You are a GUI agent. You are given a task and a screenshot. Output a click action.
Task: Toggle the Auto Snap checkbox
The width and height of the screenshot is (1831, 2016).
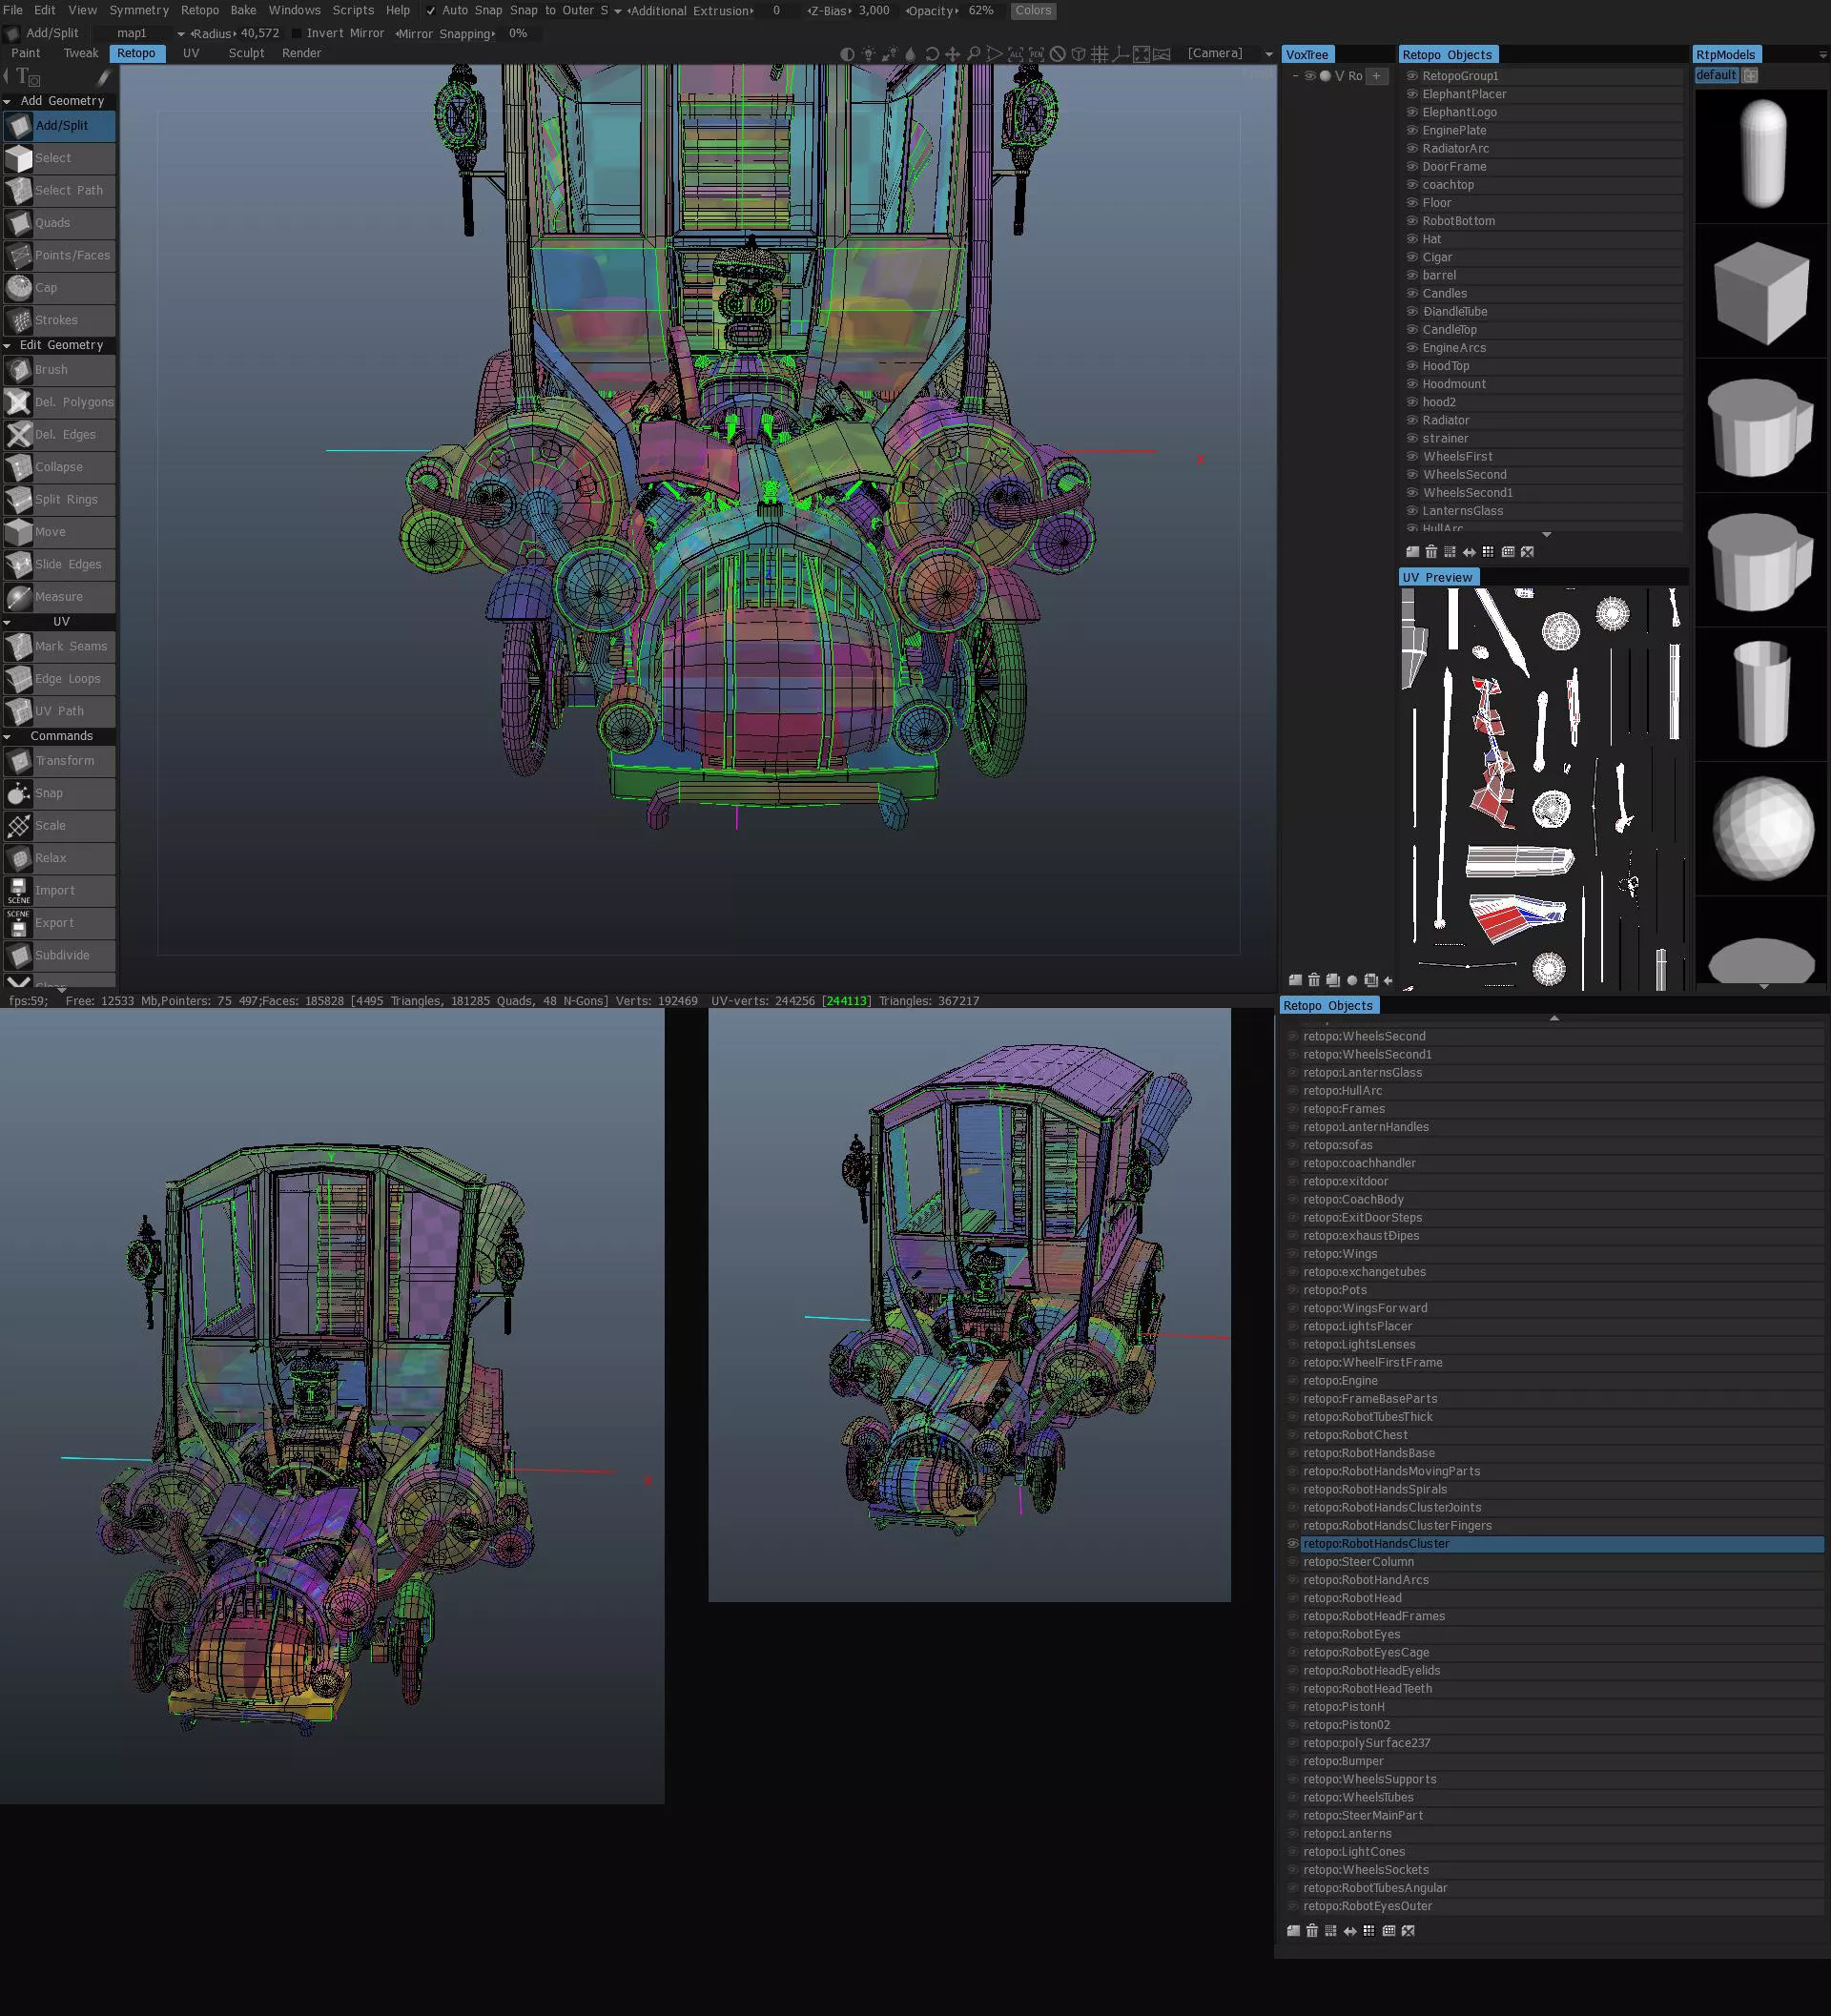pyautogui.click(x=431, y=11)
